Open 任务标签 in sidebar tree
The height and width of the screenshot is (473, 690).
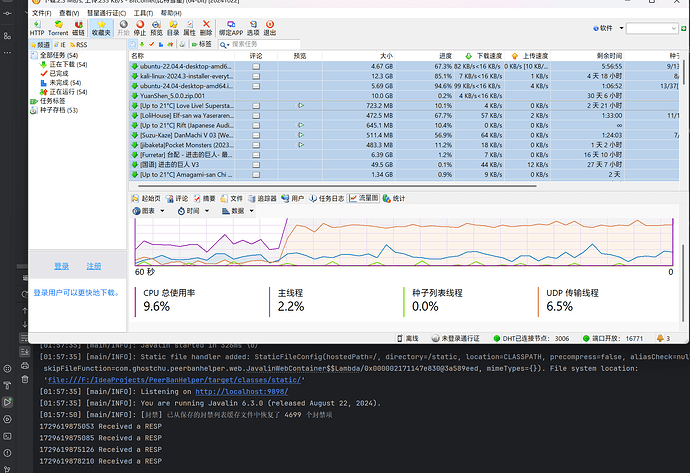coord(48,101)
